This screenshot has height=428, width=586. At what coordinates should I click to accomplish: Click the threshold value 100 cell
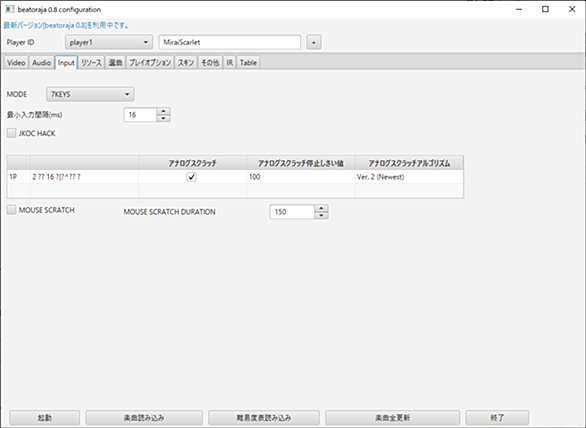tap(301, 177)
